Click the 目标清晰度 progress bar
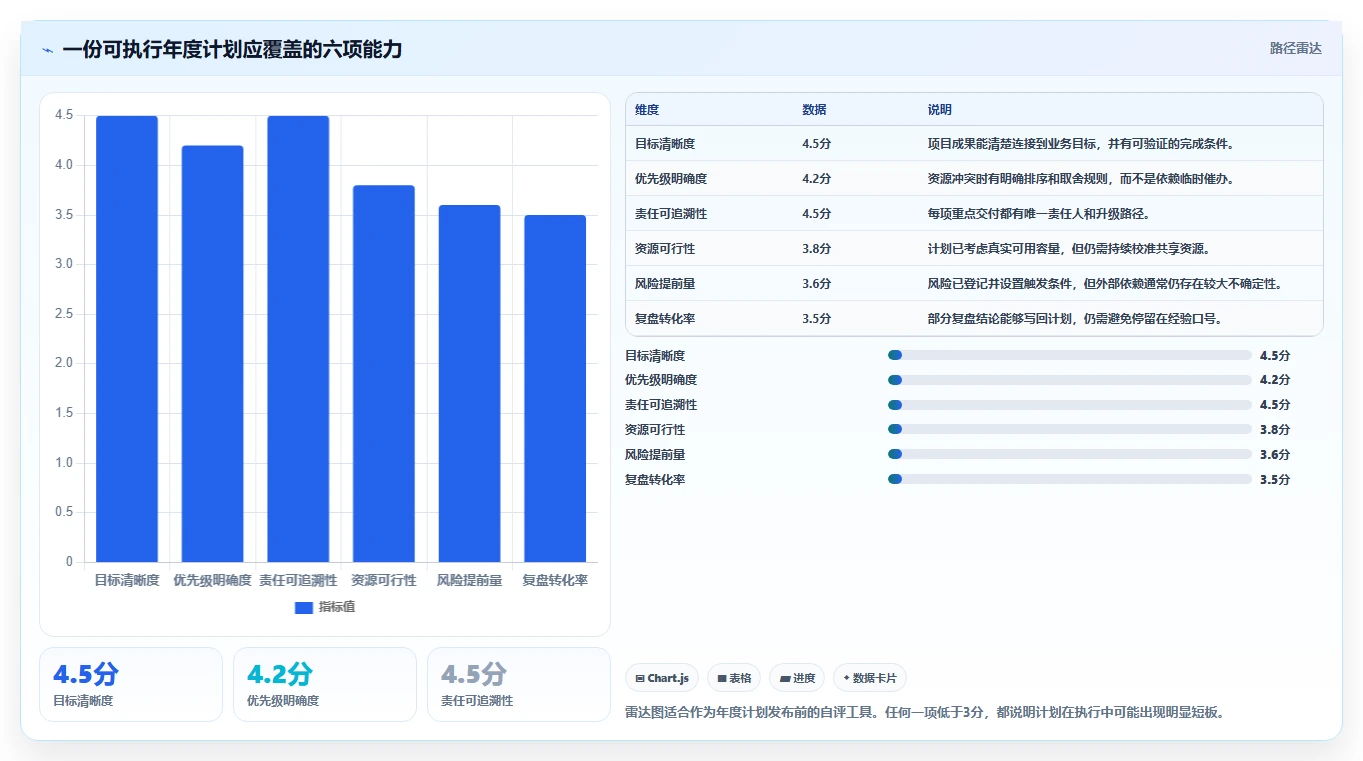 pyautogui.click(x=1069, y=355)
